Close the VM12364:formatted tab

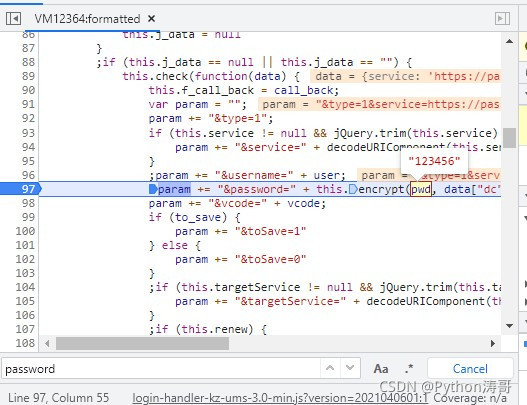tap(152, 18)
